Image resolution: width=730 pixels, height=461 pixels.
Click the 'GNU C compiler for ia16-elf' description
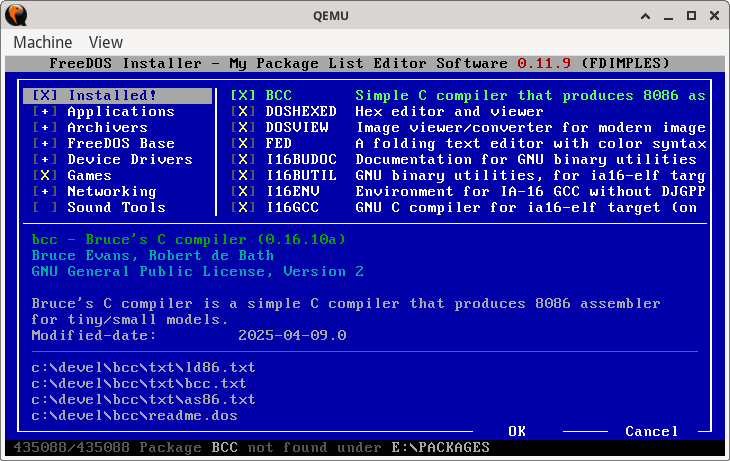(x=526, y=207)
